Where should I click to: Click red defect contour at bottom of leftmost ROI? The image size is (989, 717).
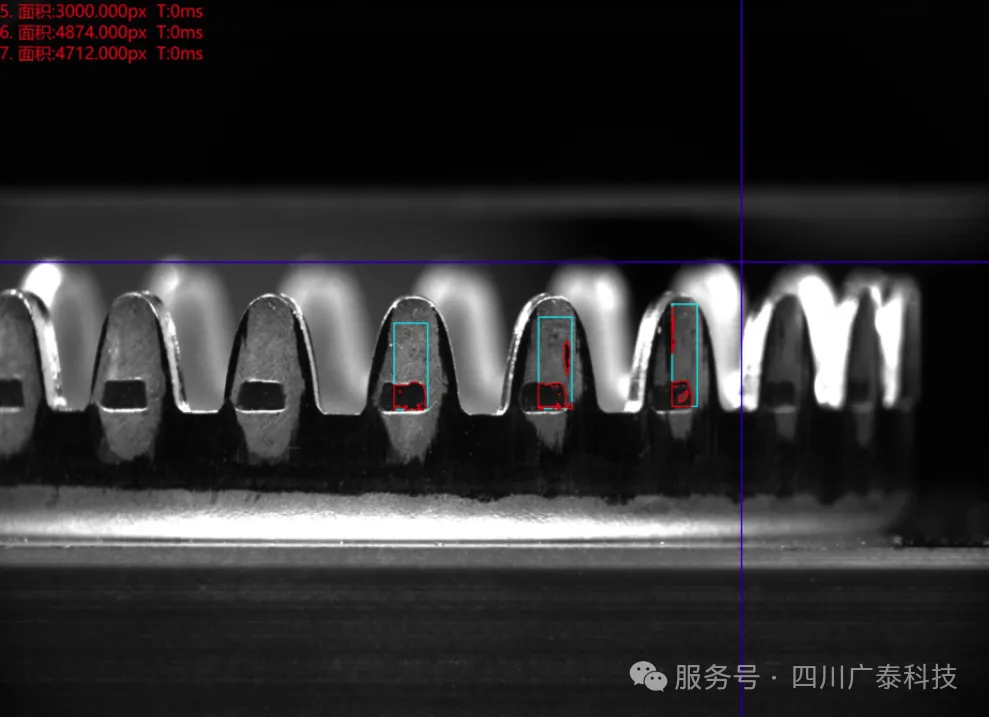coord(408,397)
